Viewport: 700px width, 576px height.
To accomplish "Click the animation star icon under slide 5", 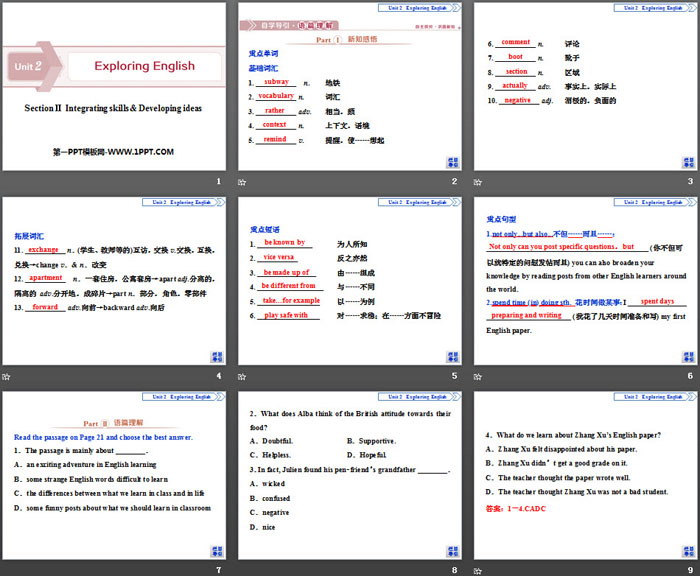I will (x=242, y=377).
